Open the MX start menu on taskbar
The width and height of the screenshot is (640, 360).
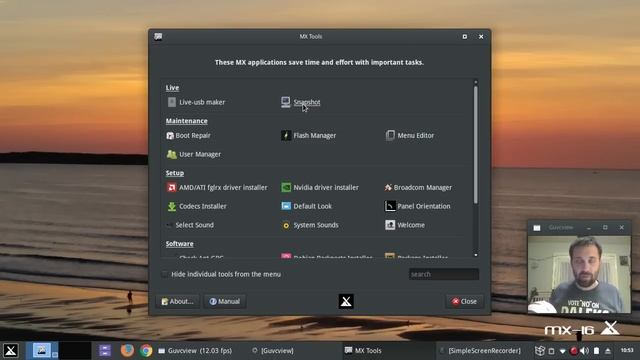click(x=11, y=351)
